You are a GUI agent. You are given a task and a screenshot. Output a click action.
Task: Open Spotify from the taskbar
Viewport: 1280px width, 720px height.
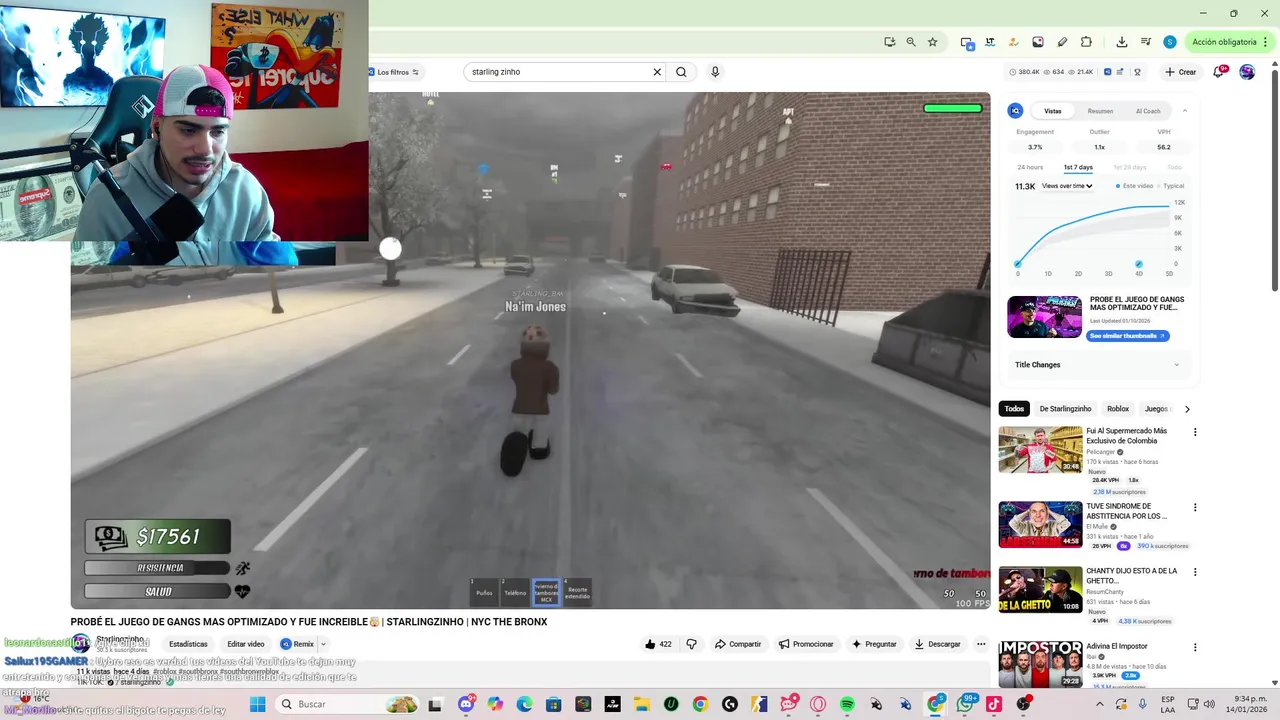pyautogui.click(x=847, y=704)
